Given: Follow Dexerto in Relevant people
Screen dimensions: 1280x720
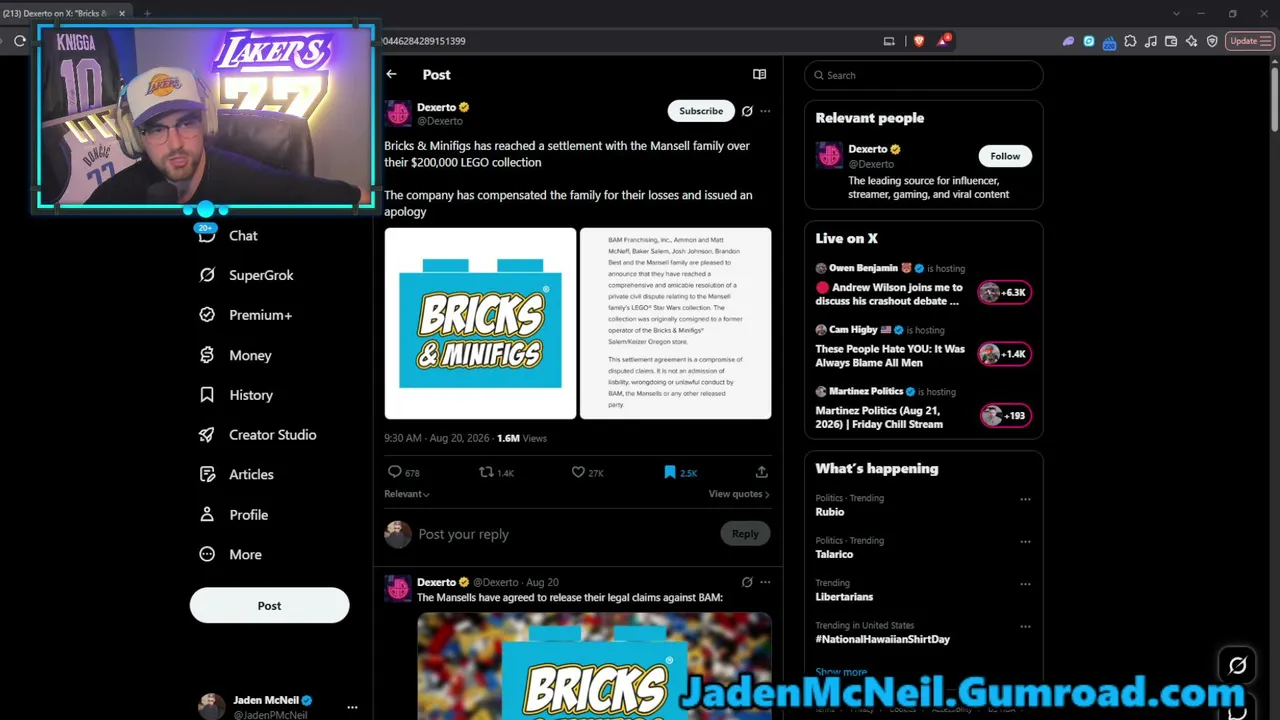Looking at the screenshot, I should pyautogui.click(x=1005, y=156).
